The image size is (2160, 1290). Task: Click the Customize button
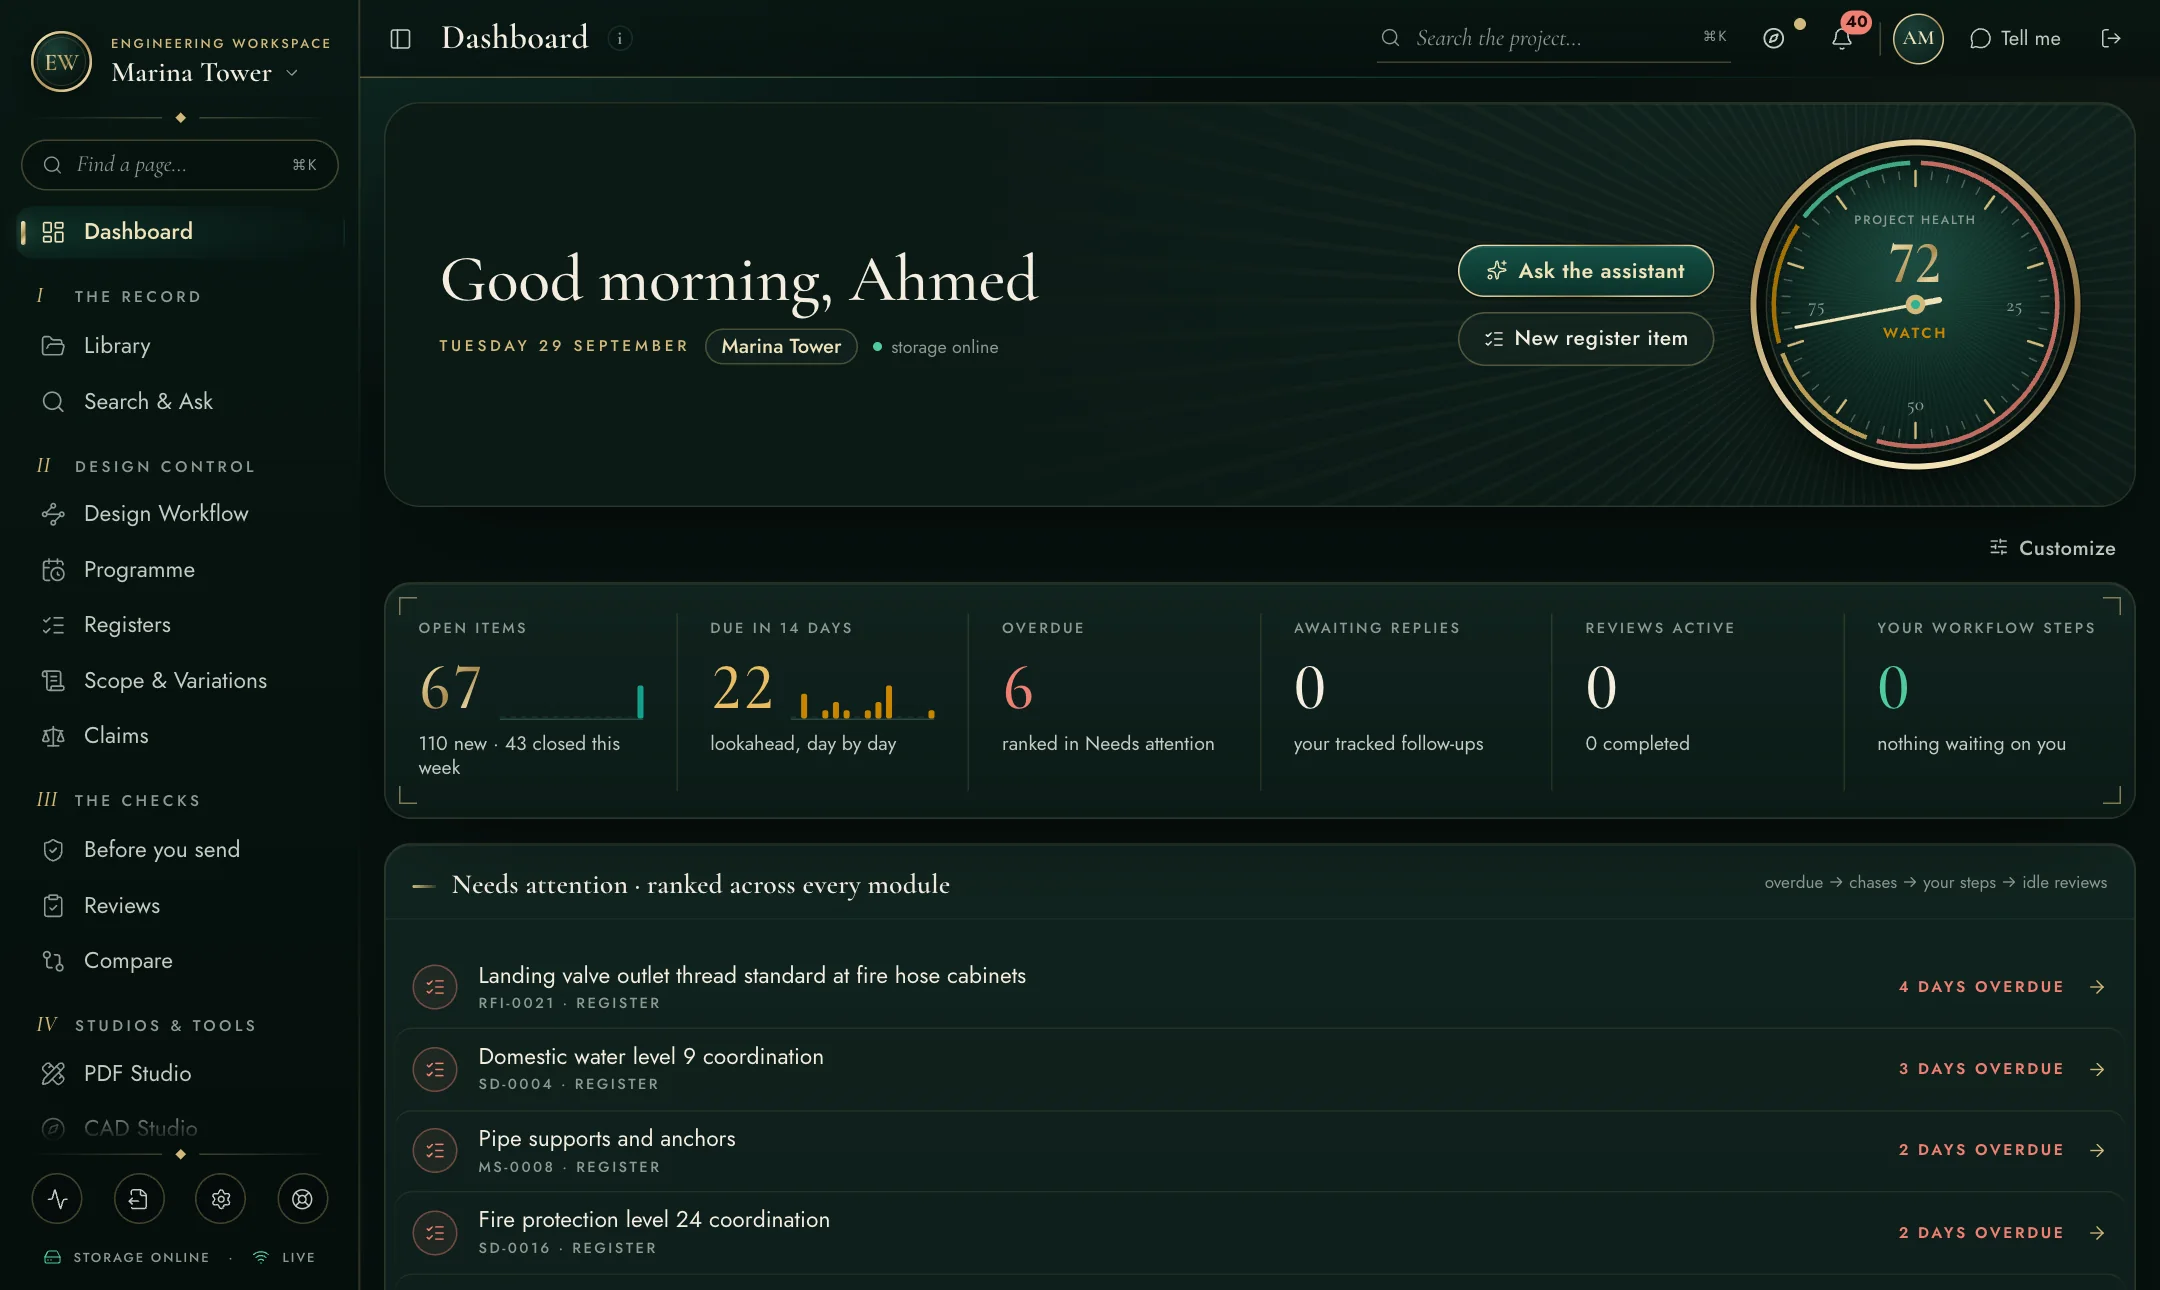point(2052,548)
